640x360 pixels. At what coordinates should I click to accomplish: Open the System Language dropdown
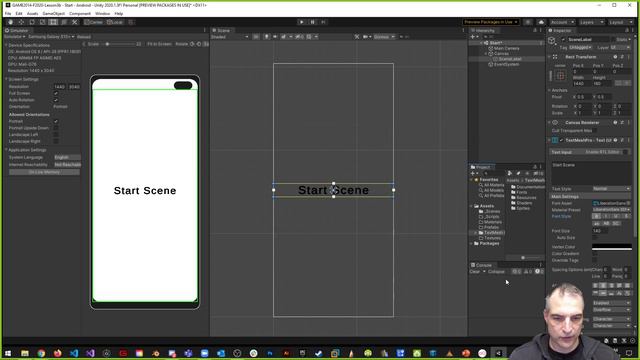(x=67, y=157)
